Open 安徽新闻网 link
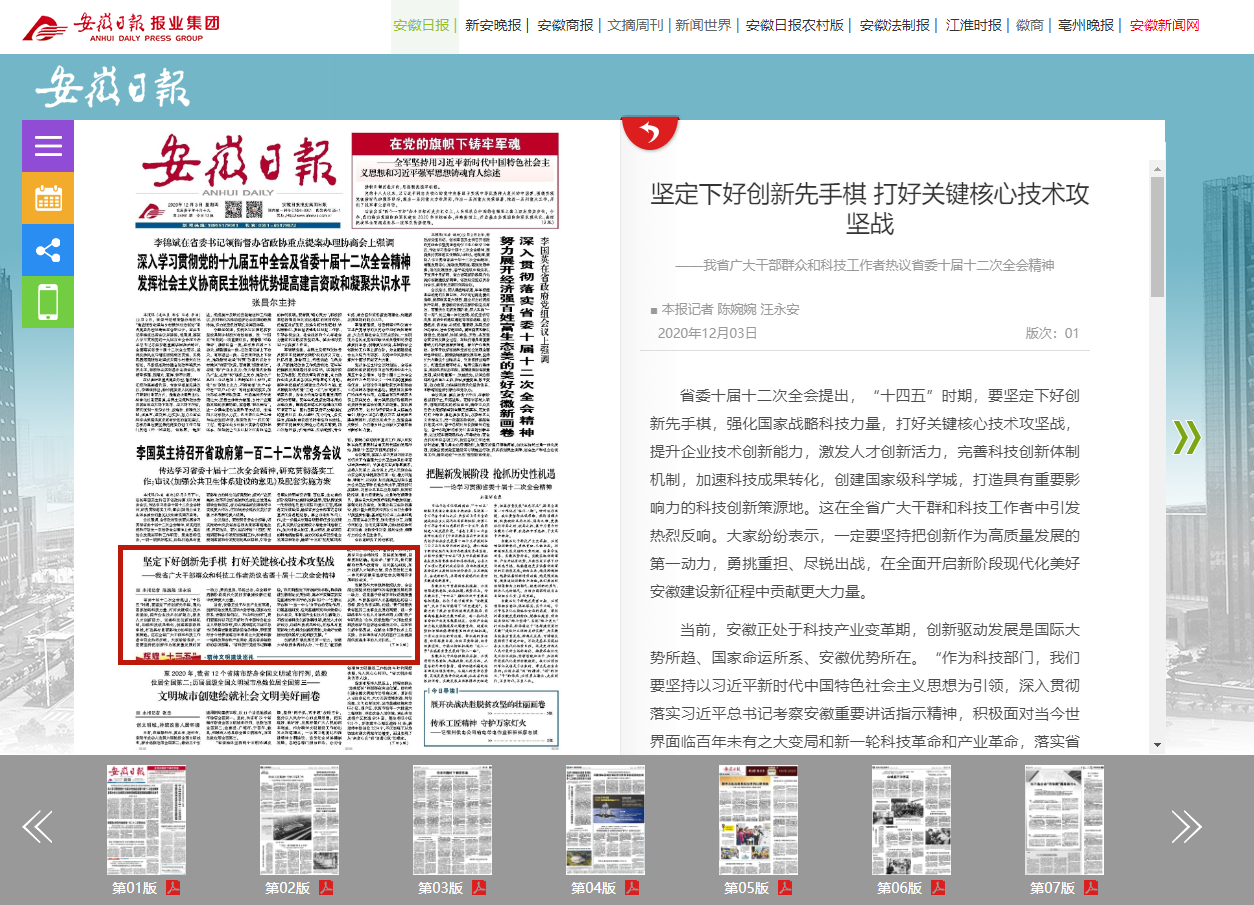 click(x=1164, y=26)
